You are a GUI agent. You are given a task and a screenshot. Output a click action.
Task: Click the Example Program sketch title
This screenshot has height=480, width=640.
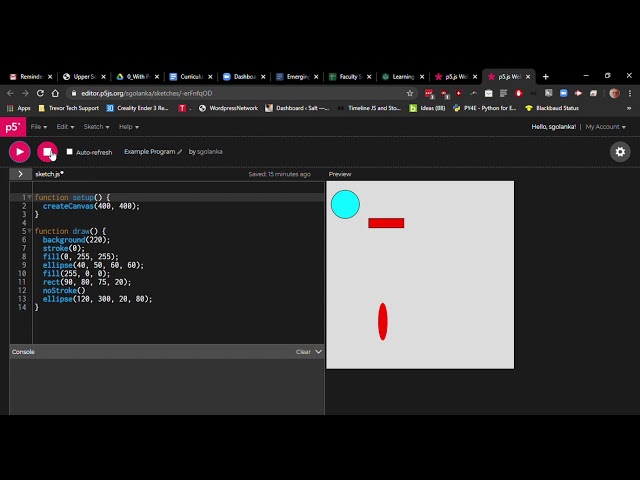click(149, 152)
